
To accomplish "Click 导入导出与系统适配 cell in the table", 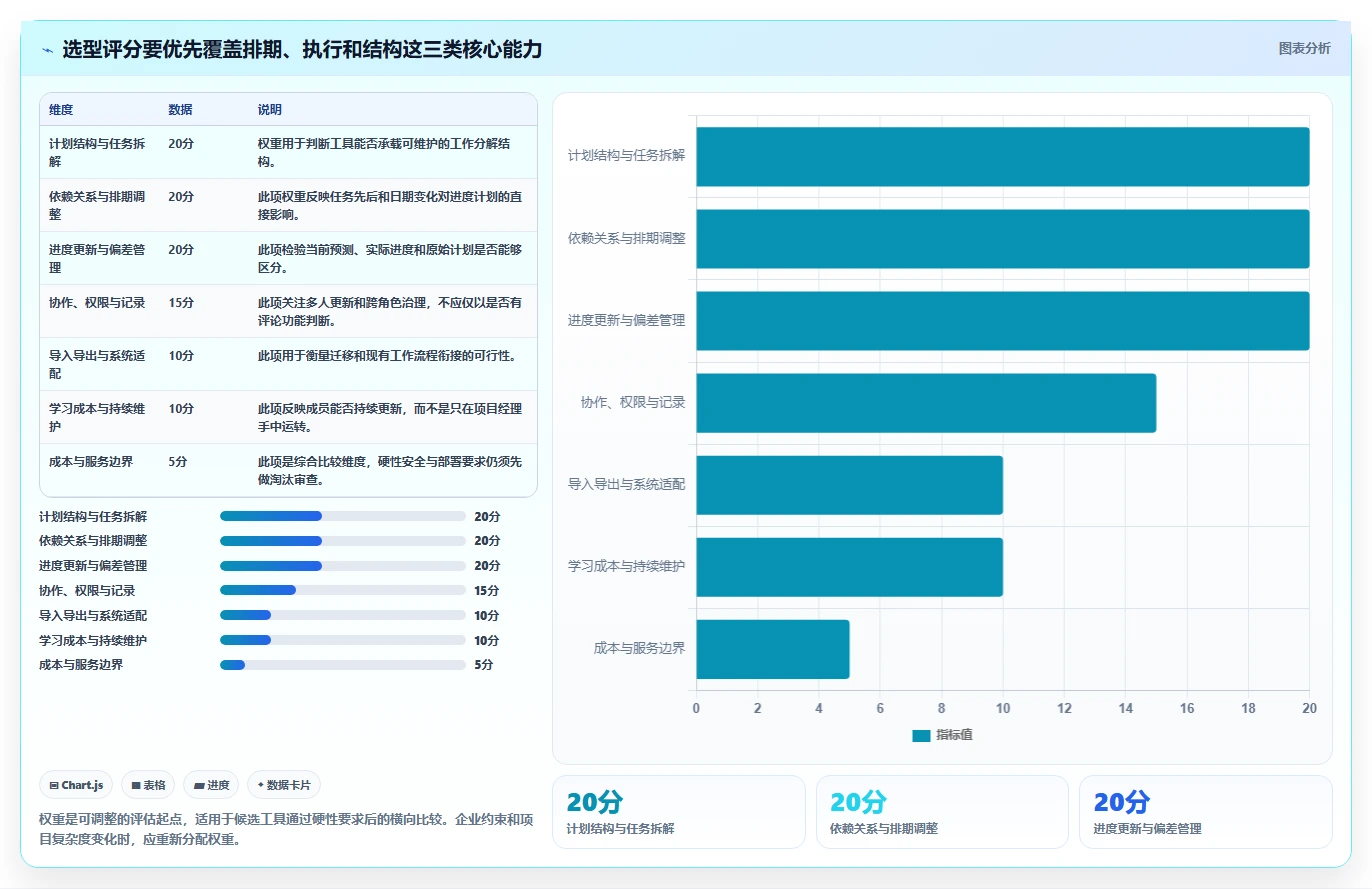I will point(97,364).
